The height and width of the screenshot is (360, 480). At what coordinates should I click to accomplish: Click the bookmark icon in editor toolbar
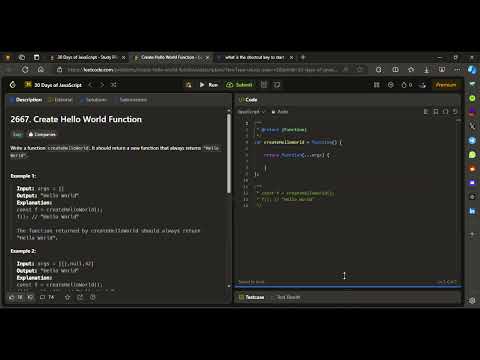coord(436,111)
